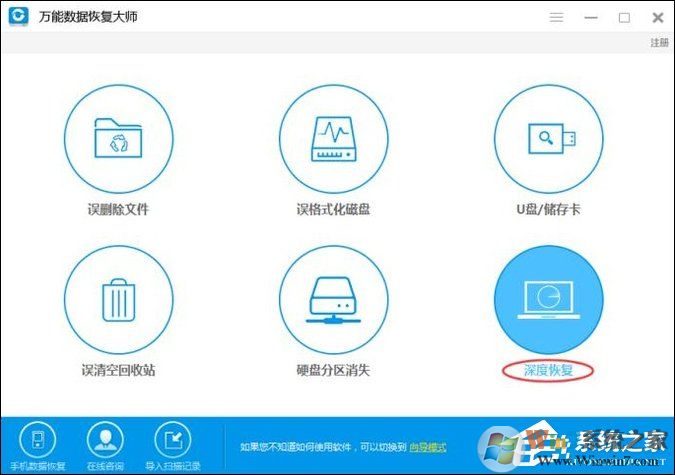Click the 导入扫描记录 import icon
Screen dimensions: 675x475
171,440
